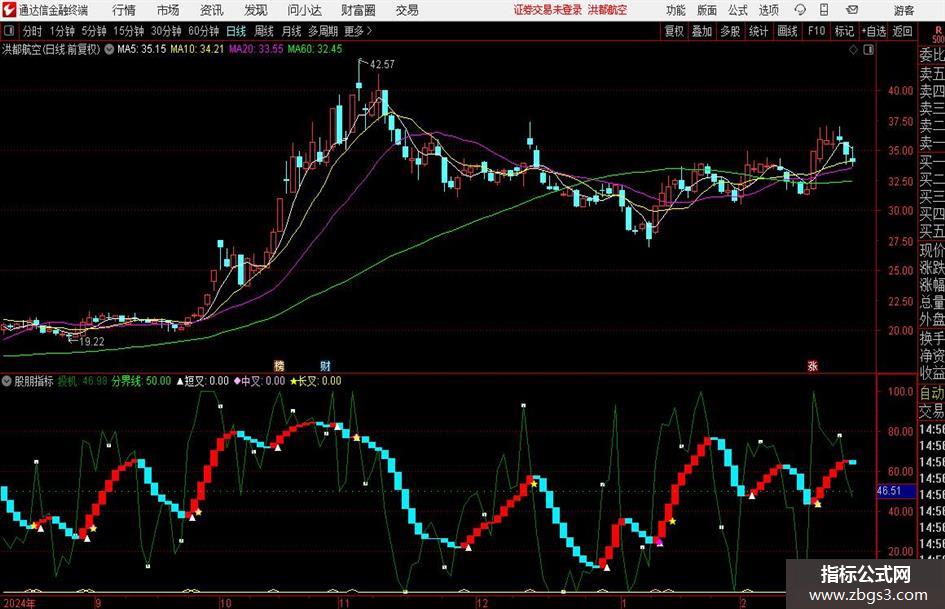This screenshot has height=609, width=945.
Task: Click the 洪都航空 stock name in title bar
Action: (608, 10)
